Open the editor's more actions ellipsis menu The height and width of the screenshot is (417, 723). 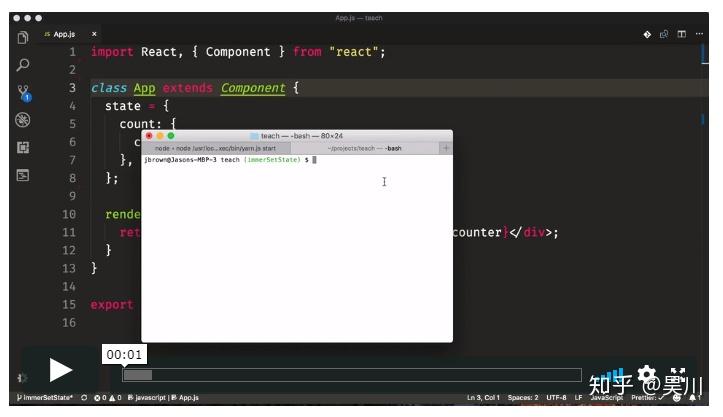699,34
